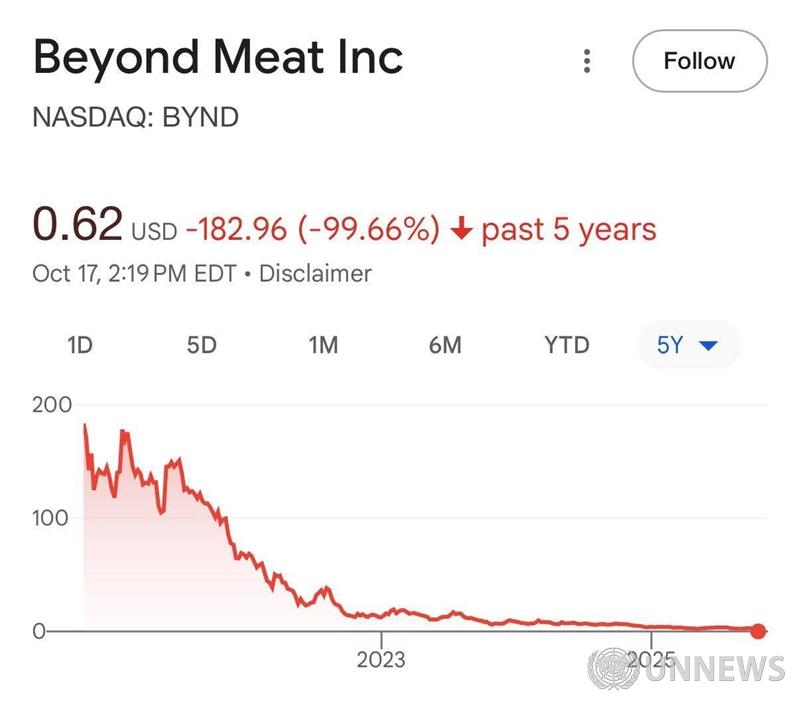Open the three-dot more options menu
The image size is (800, 703).
(587, 61)
